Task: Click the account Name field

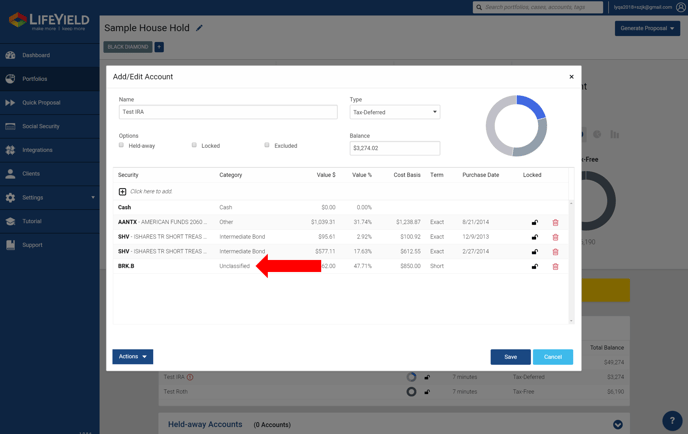Action: 228,112
